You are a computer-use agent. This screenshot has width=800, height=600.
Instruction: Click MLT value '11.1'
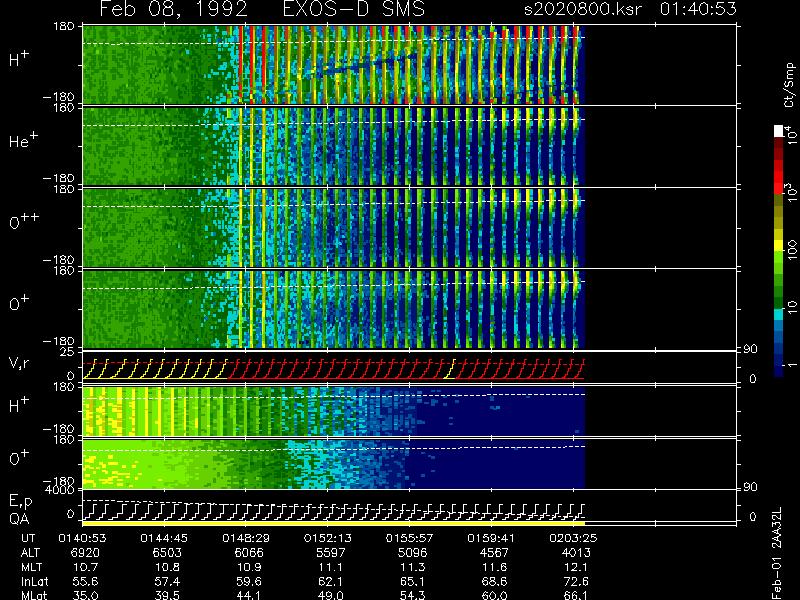click(x=331, y=567)
